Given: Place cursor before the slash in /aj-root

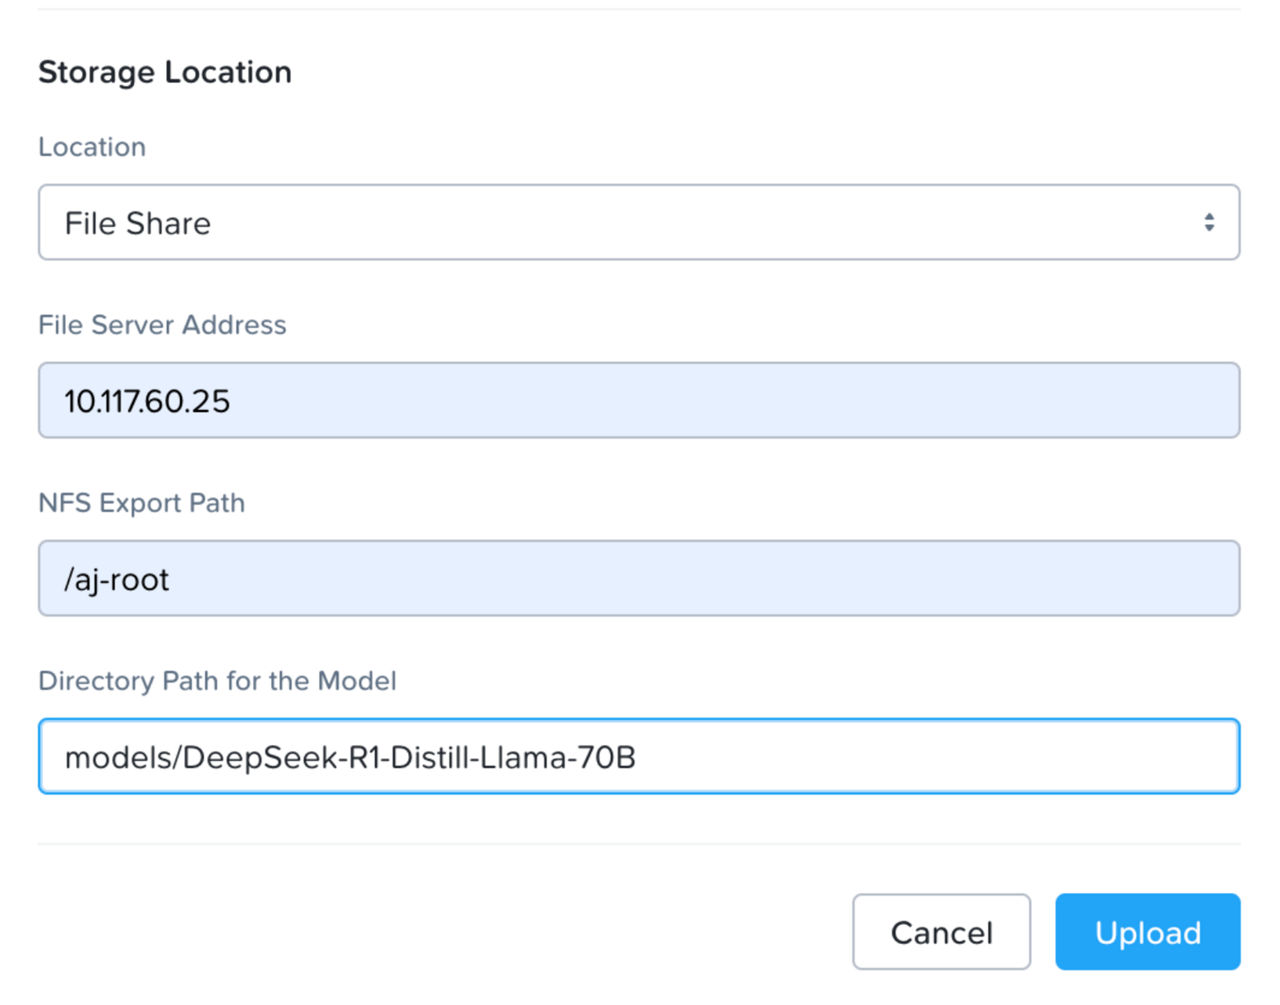Looking at the screenshot, I should tap(65, 579).
